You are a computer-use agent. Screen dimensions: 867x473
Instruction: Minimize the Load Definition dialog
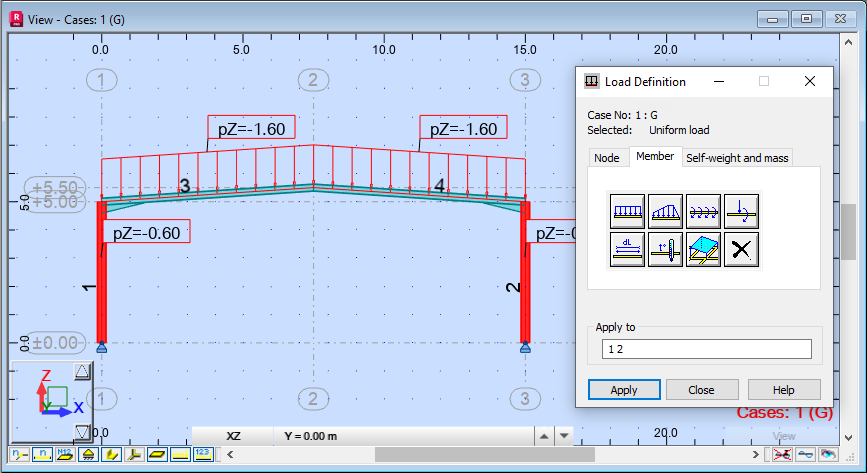pos(719,81)
